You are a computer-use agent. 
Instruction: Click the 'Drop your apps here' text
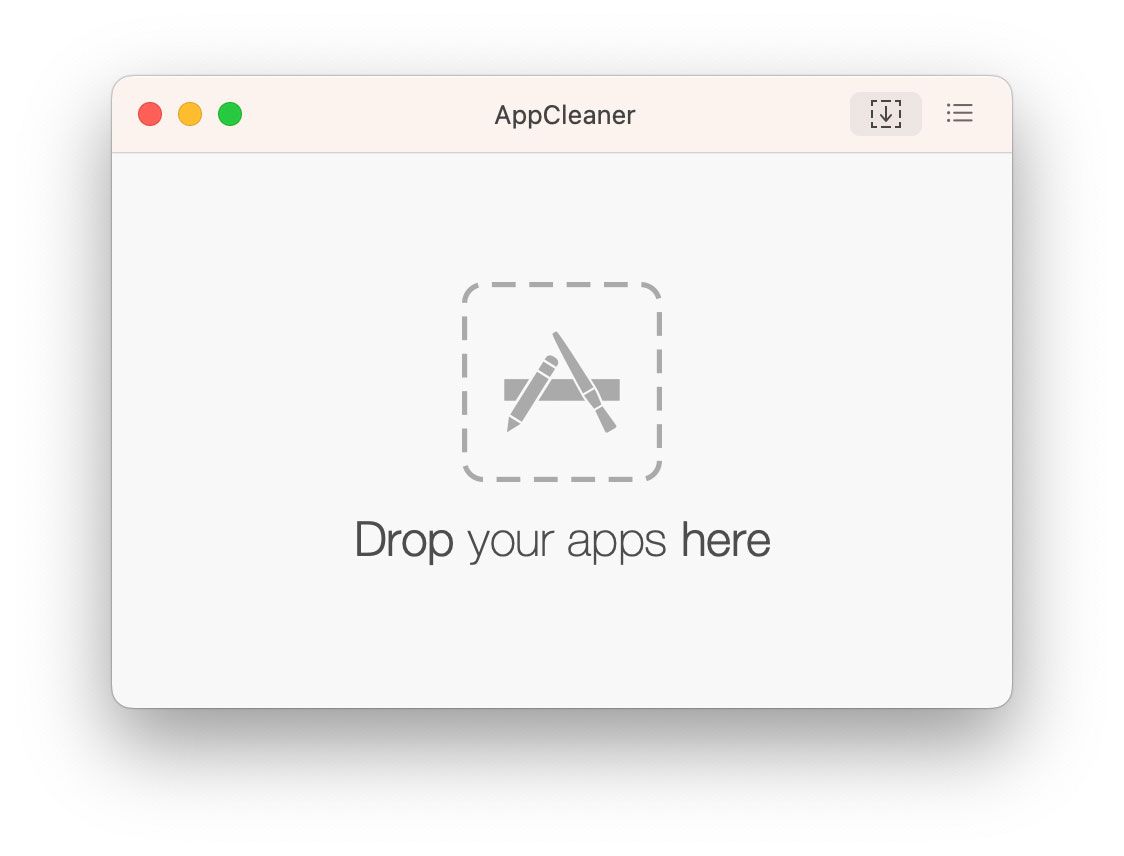click(563, 541)
